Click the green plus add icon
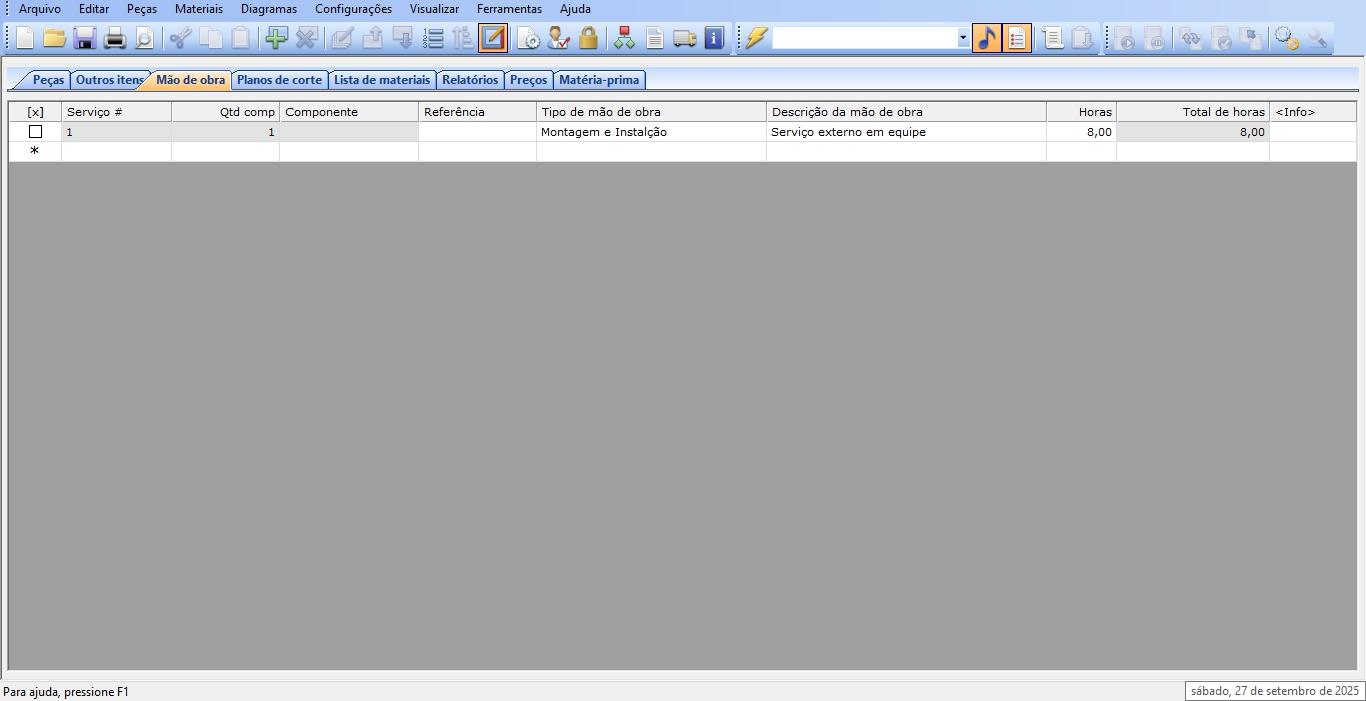This screenshot has width=1366, height=701. (x=276, y=39)
